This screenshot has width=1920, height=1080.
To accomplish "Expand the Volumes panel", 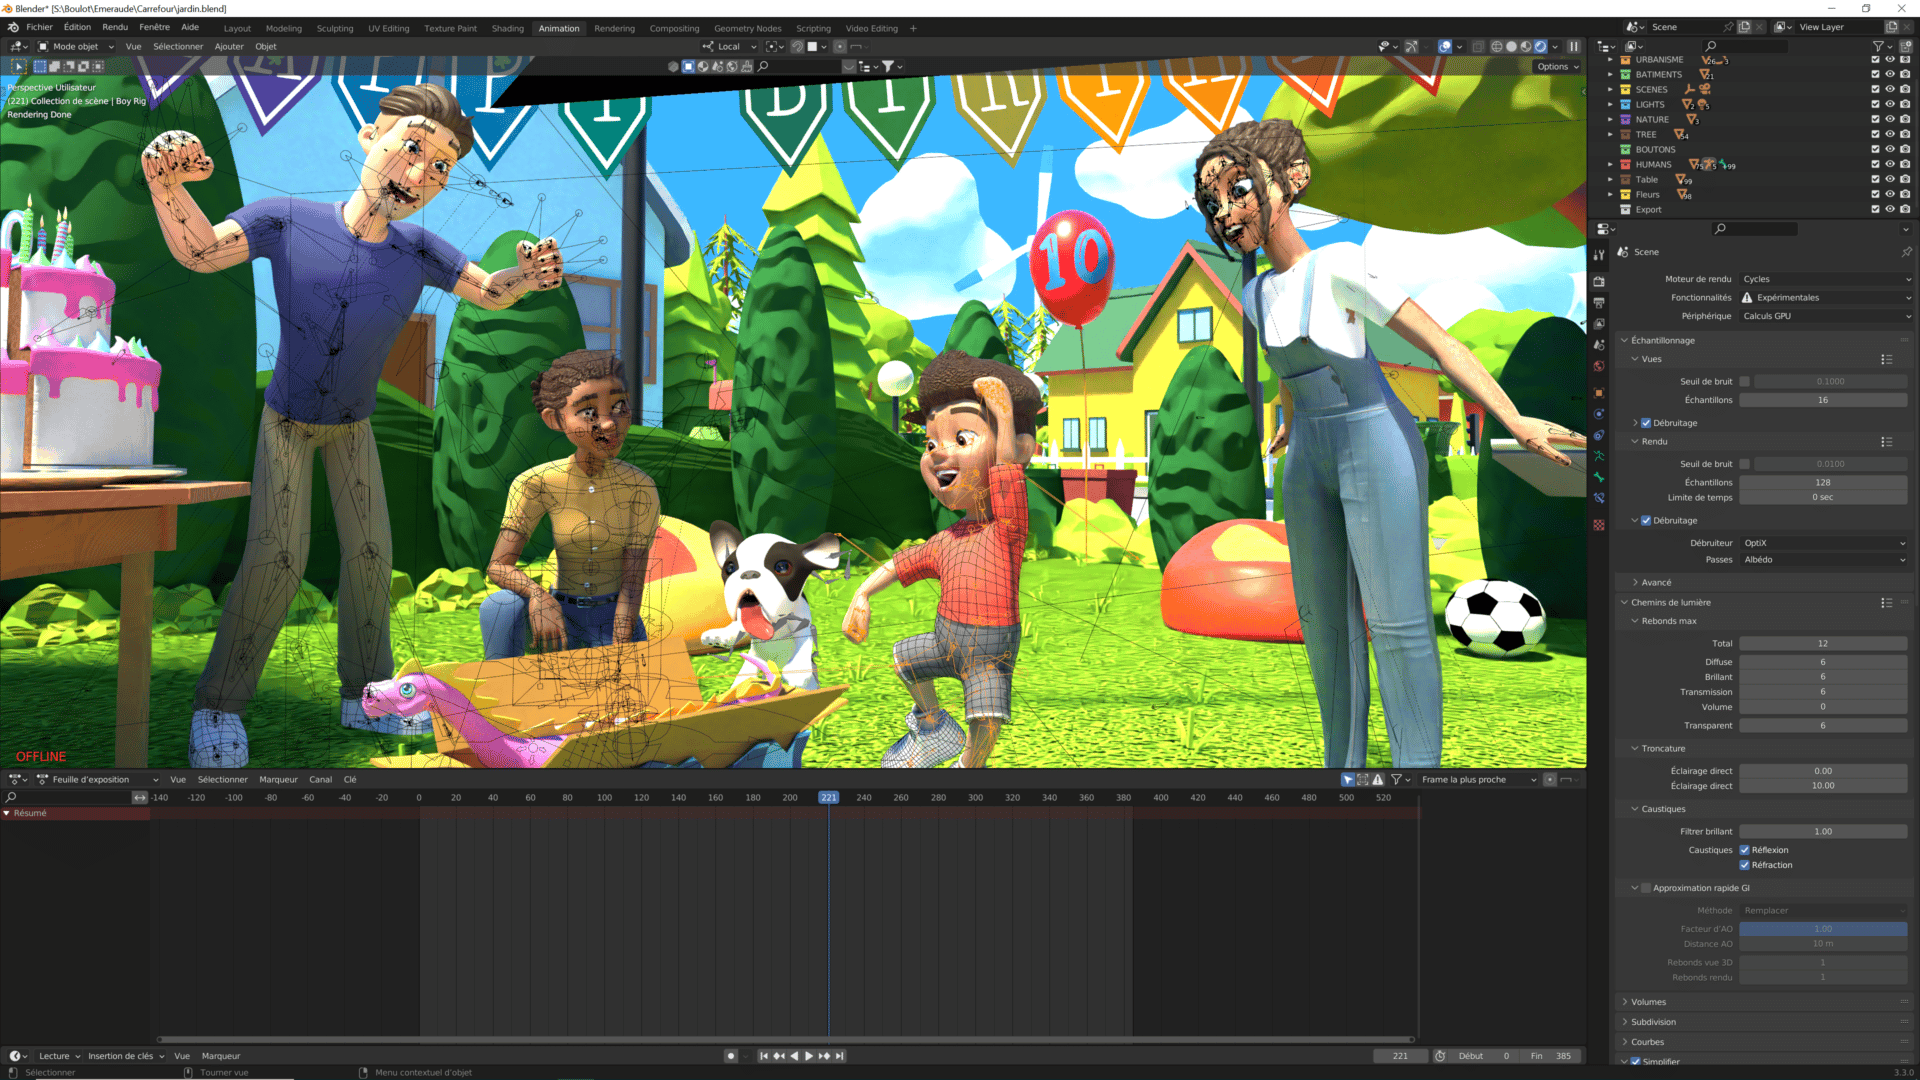I will pyautogui.click(x=1648, y=1002).
